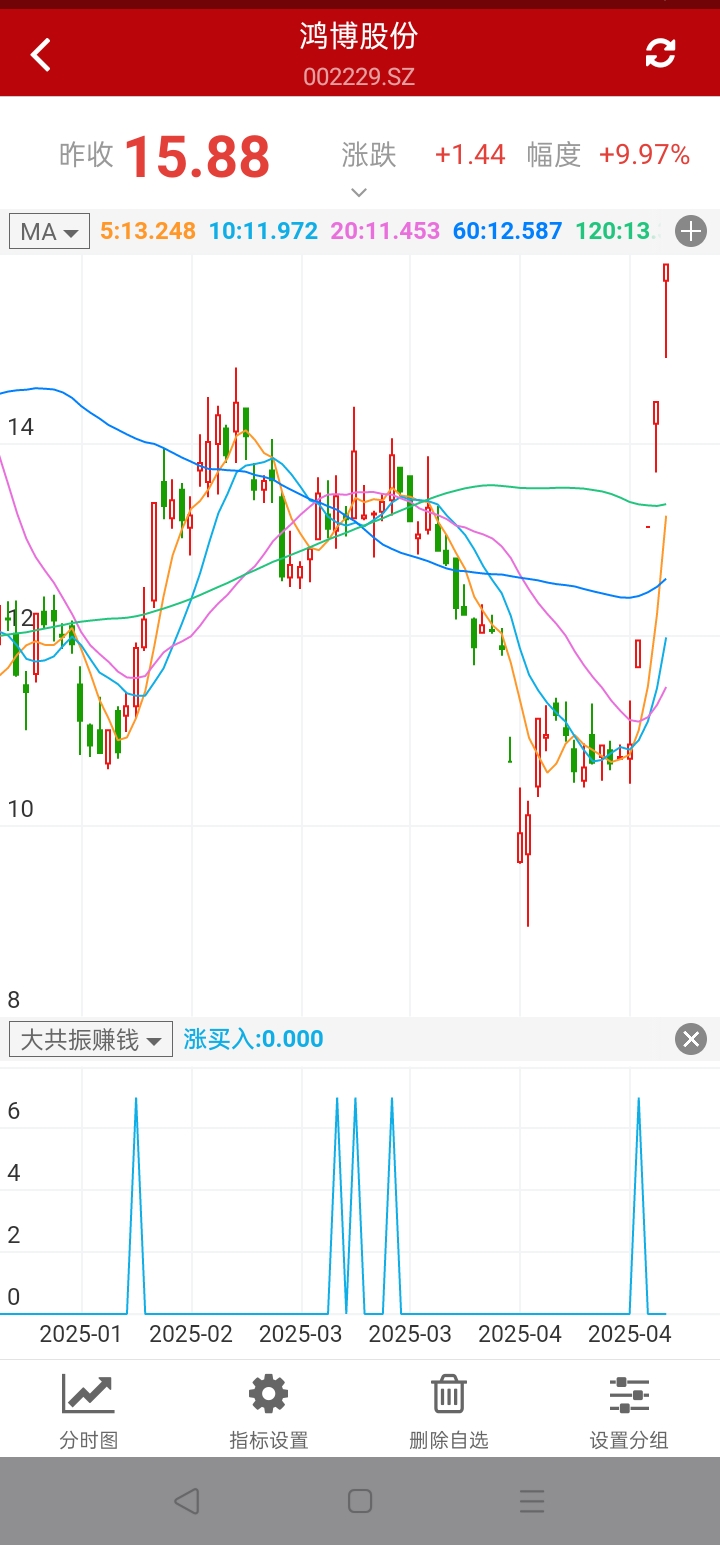Tap the 幅度 label
Viewport: 720px width, 1545px height.
(554, 155)
